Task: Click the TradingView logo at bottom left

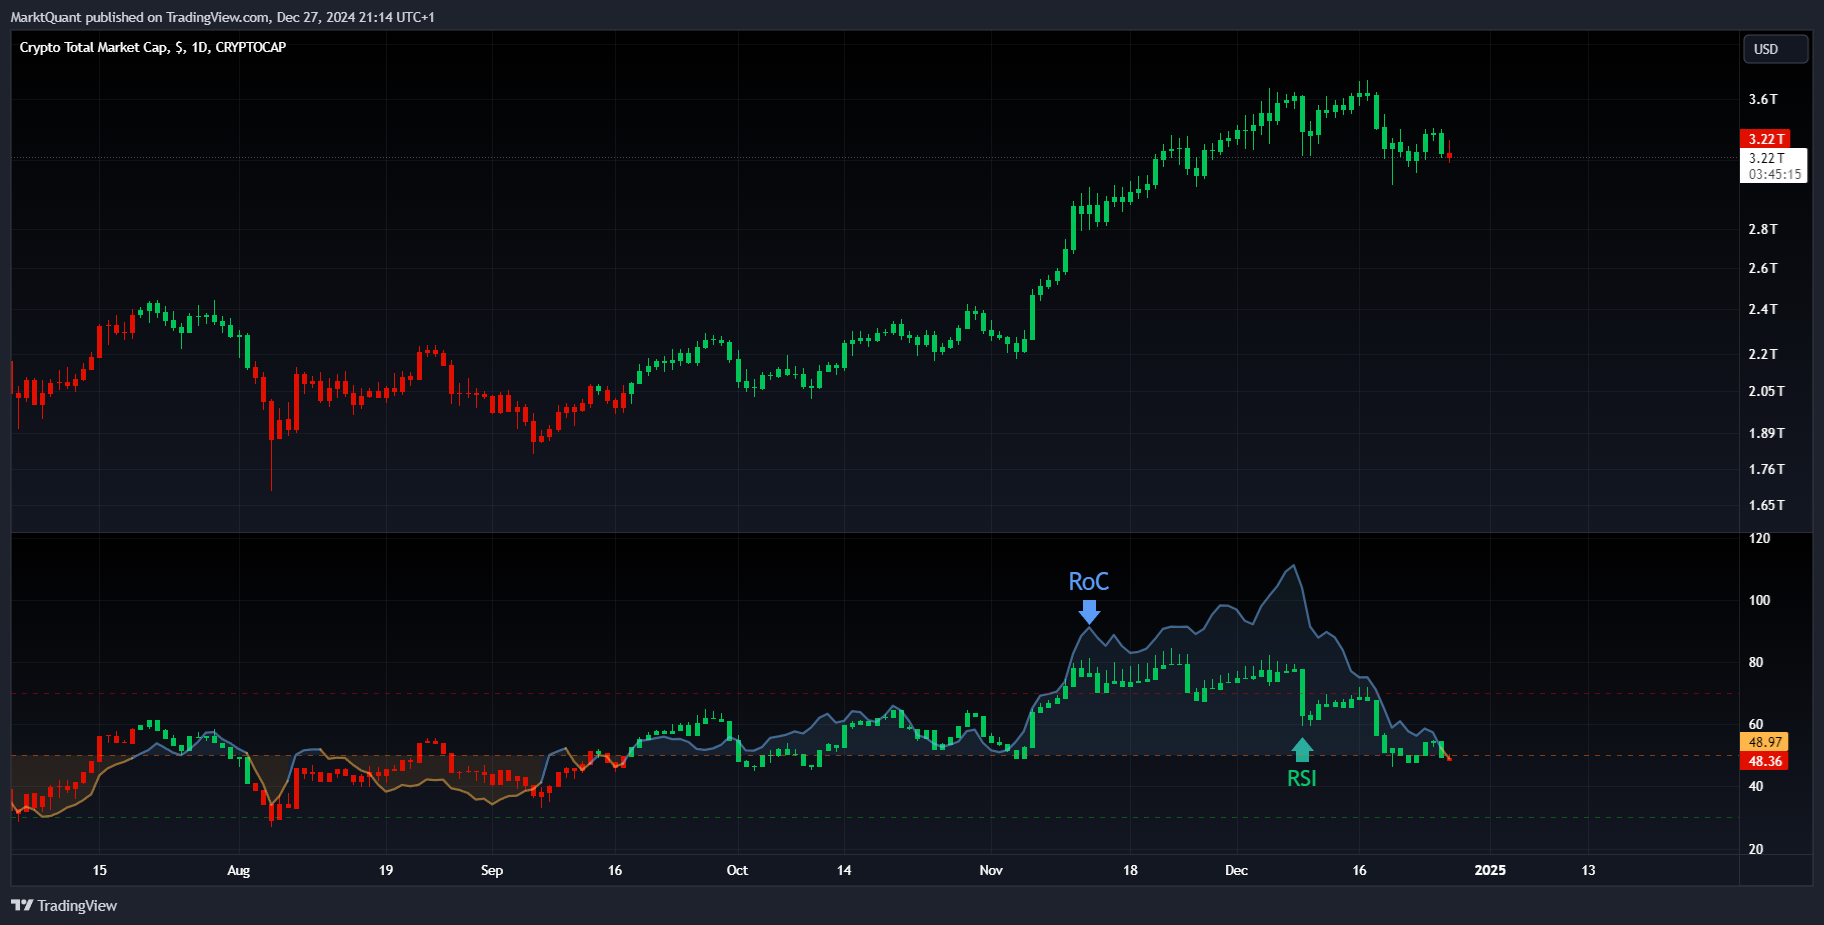Action: click(64, 905)
